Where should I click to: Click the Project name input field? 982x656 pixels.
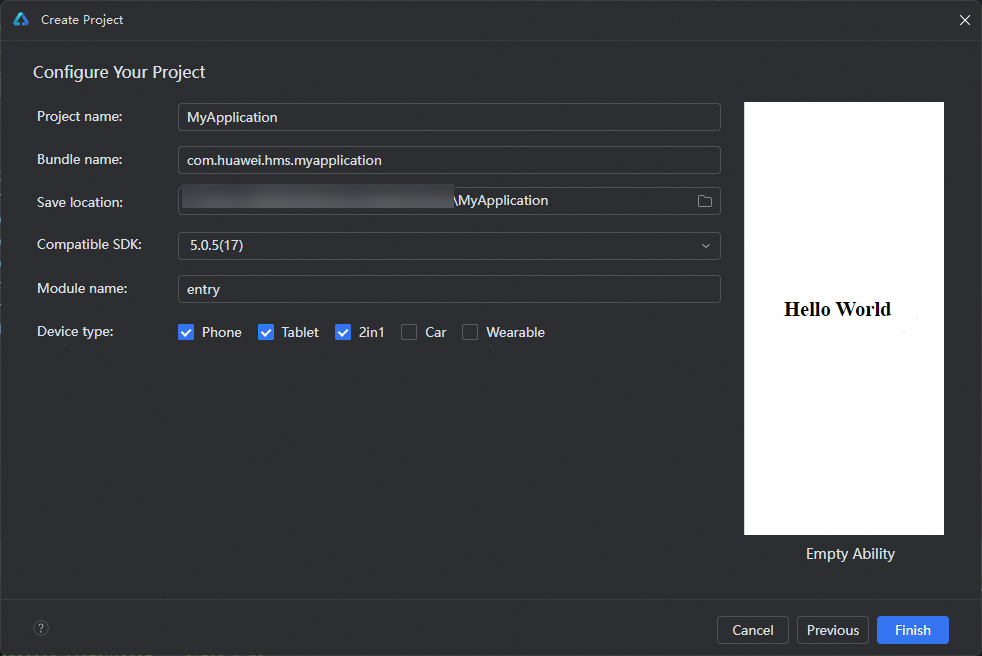[449, 117]
